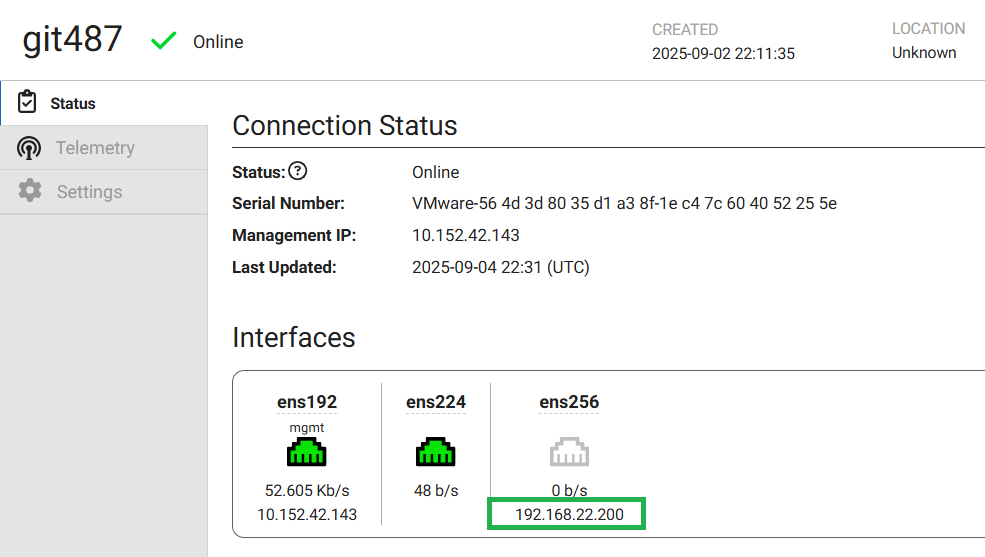
Task: Click the green Online checkmark icon
Action: click(163, 41)
